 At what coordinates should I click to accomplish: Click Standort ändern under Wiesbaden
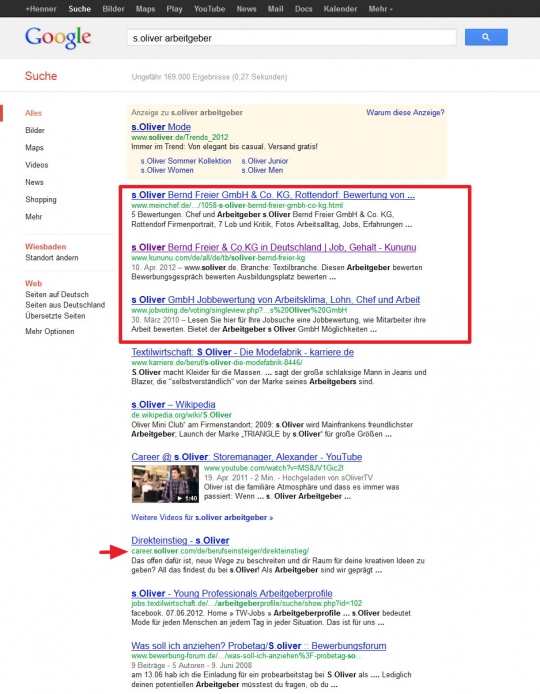52,258
